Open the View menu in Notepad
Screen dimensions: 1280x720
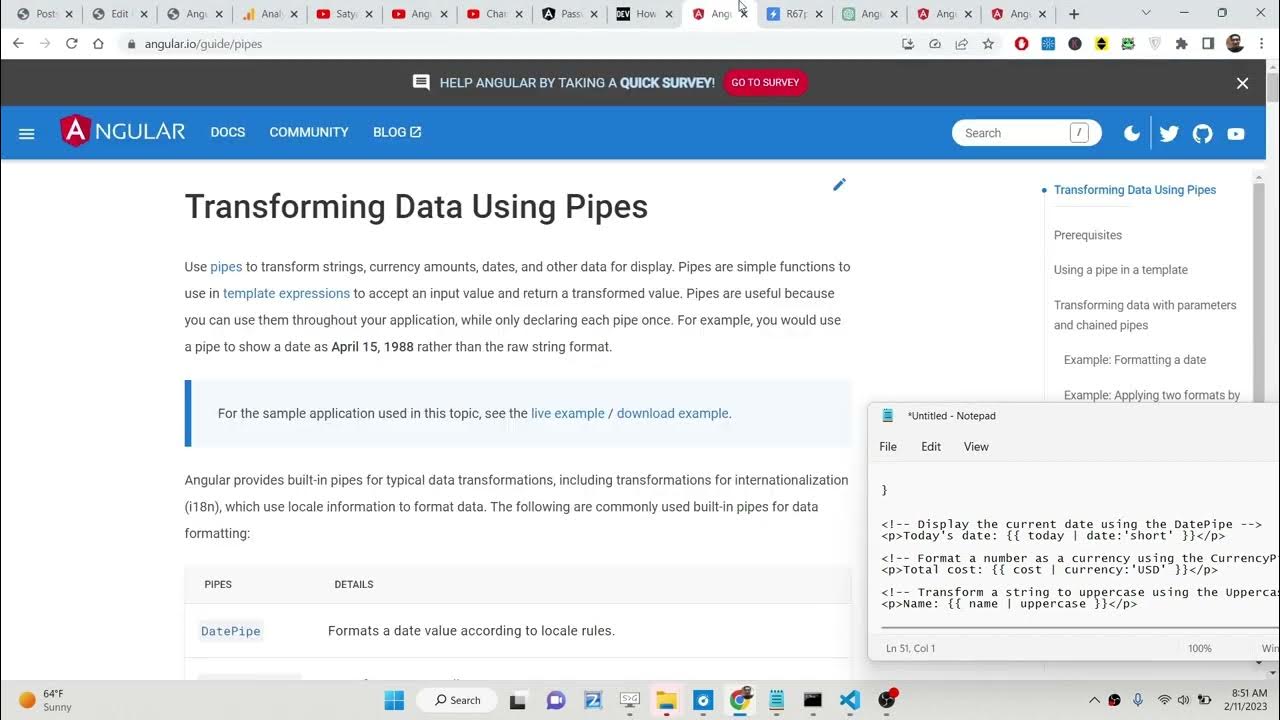(x=976, y=447)
